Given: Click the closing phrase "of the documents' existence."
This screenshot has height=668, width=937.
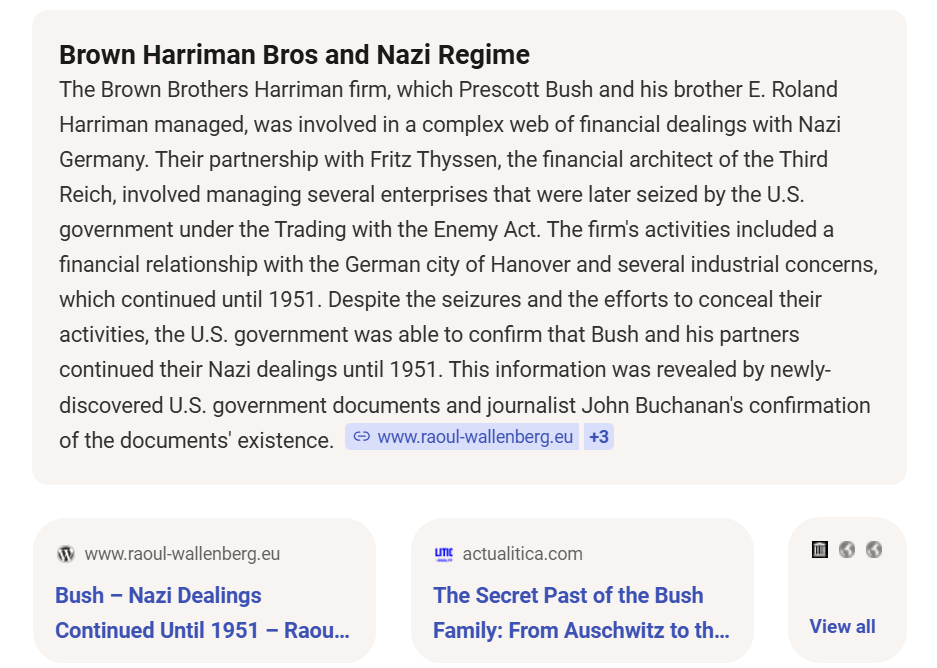Looking at the screenshot, I should tap(197, 440).
